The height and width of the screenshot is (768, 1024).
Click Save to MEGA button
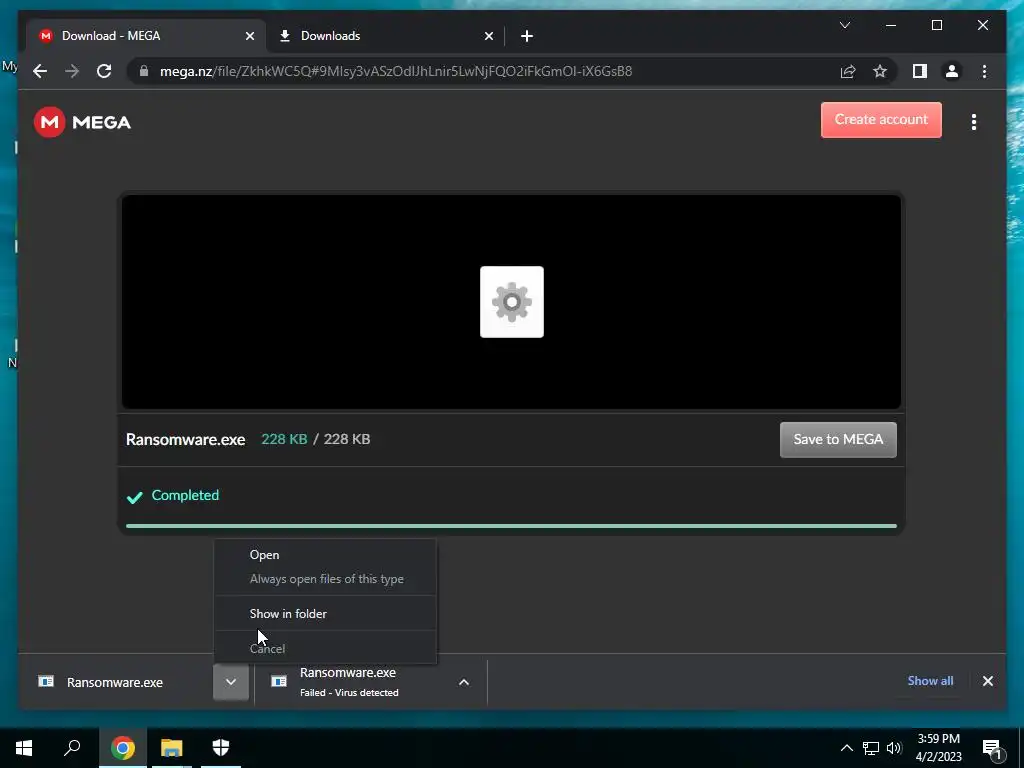[838, 440]
